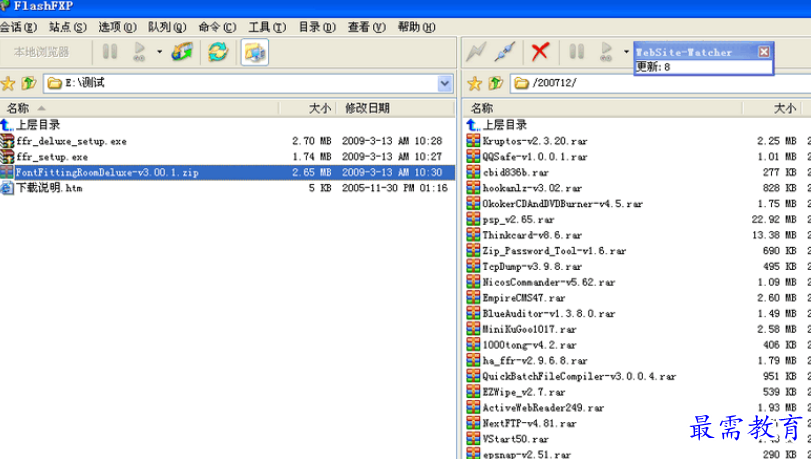Select NicosCommander-v5.62.rar file
Viewport: 811px width, 459px height.
(x=549, y=282)
